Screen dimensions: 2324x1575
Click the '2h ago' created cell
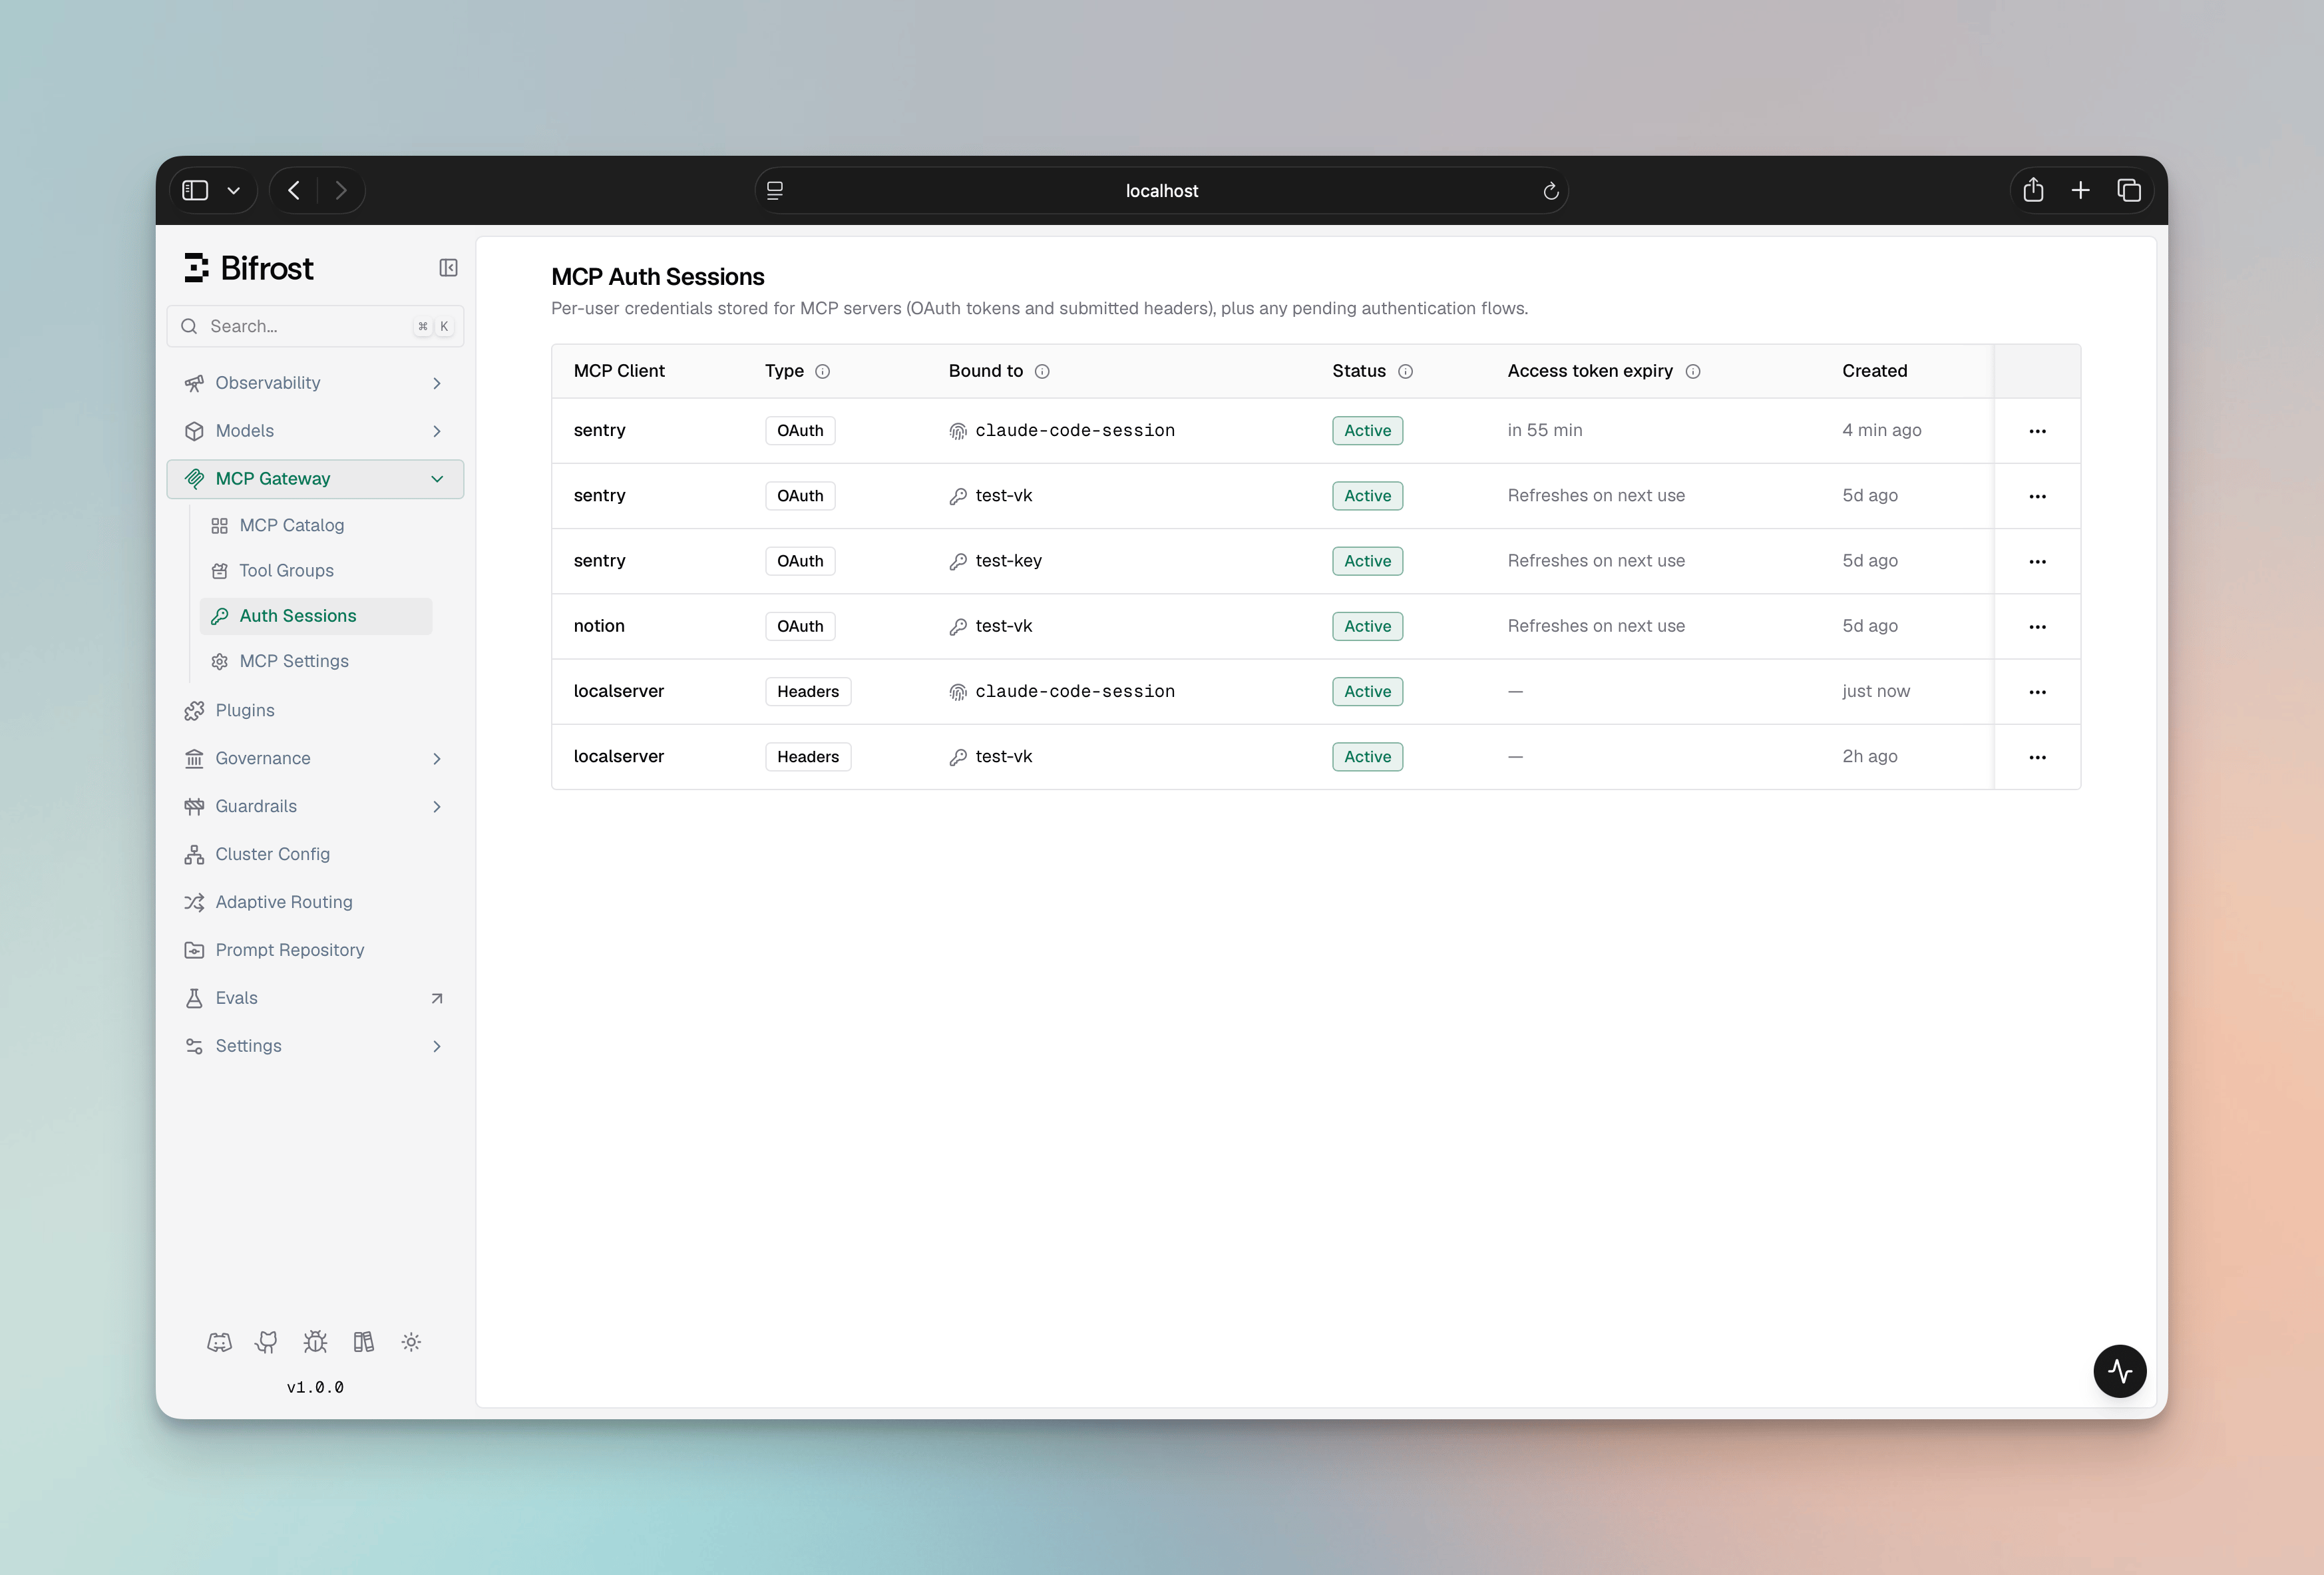[1870, 757]
